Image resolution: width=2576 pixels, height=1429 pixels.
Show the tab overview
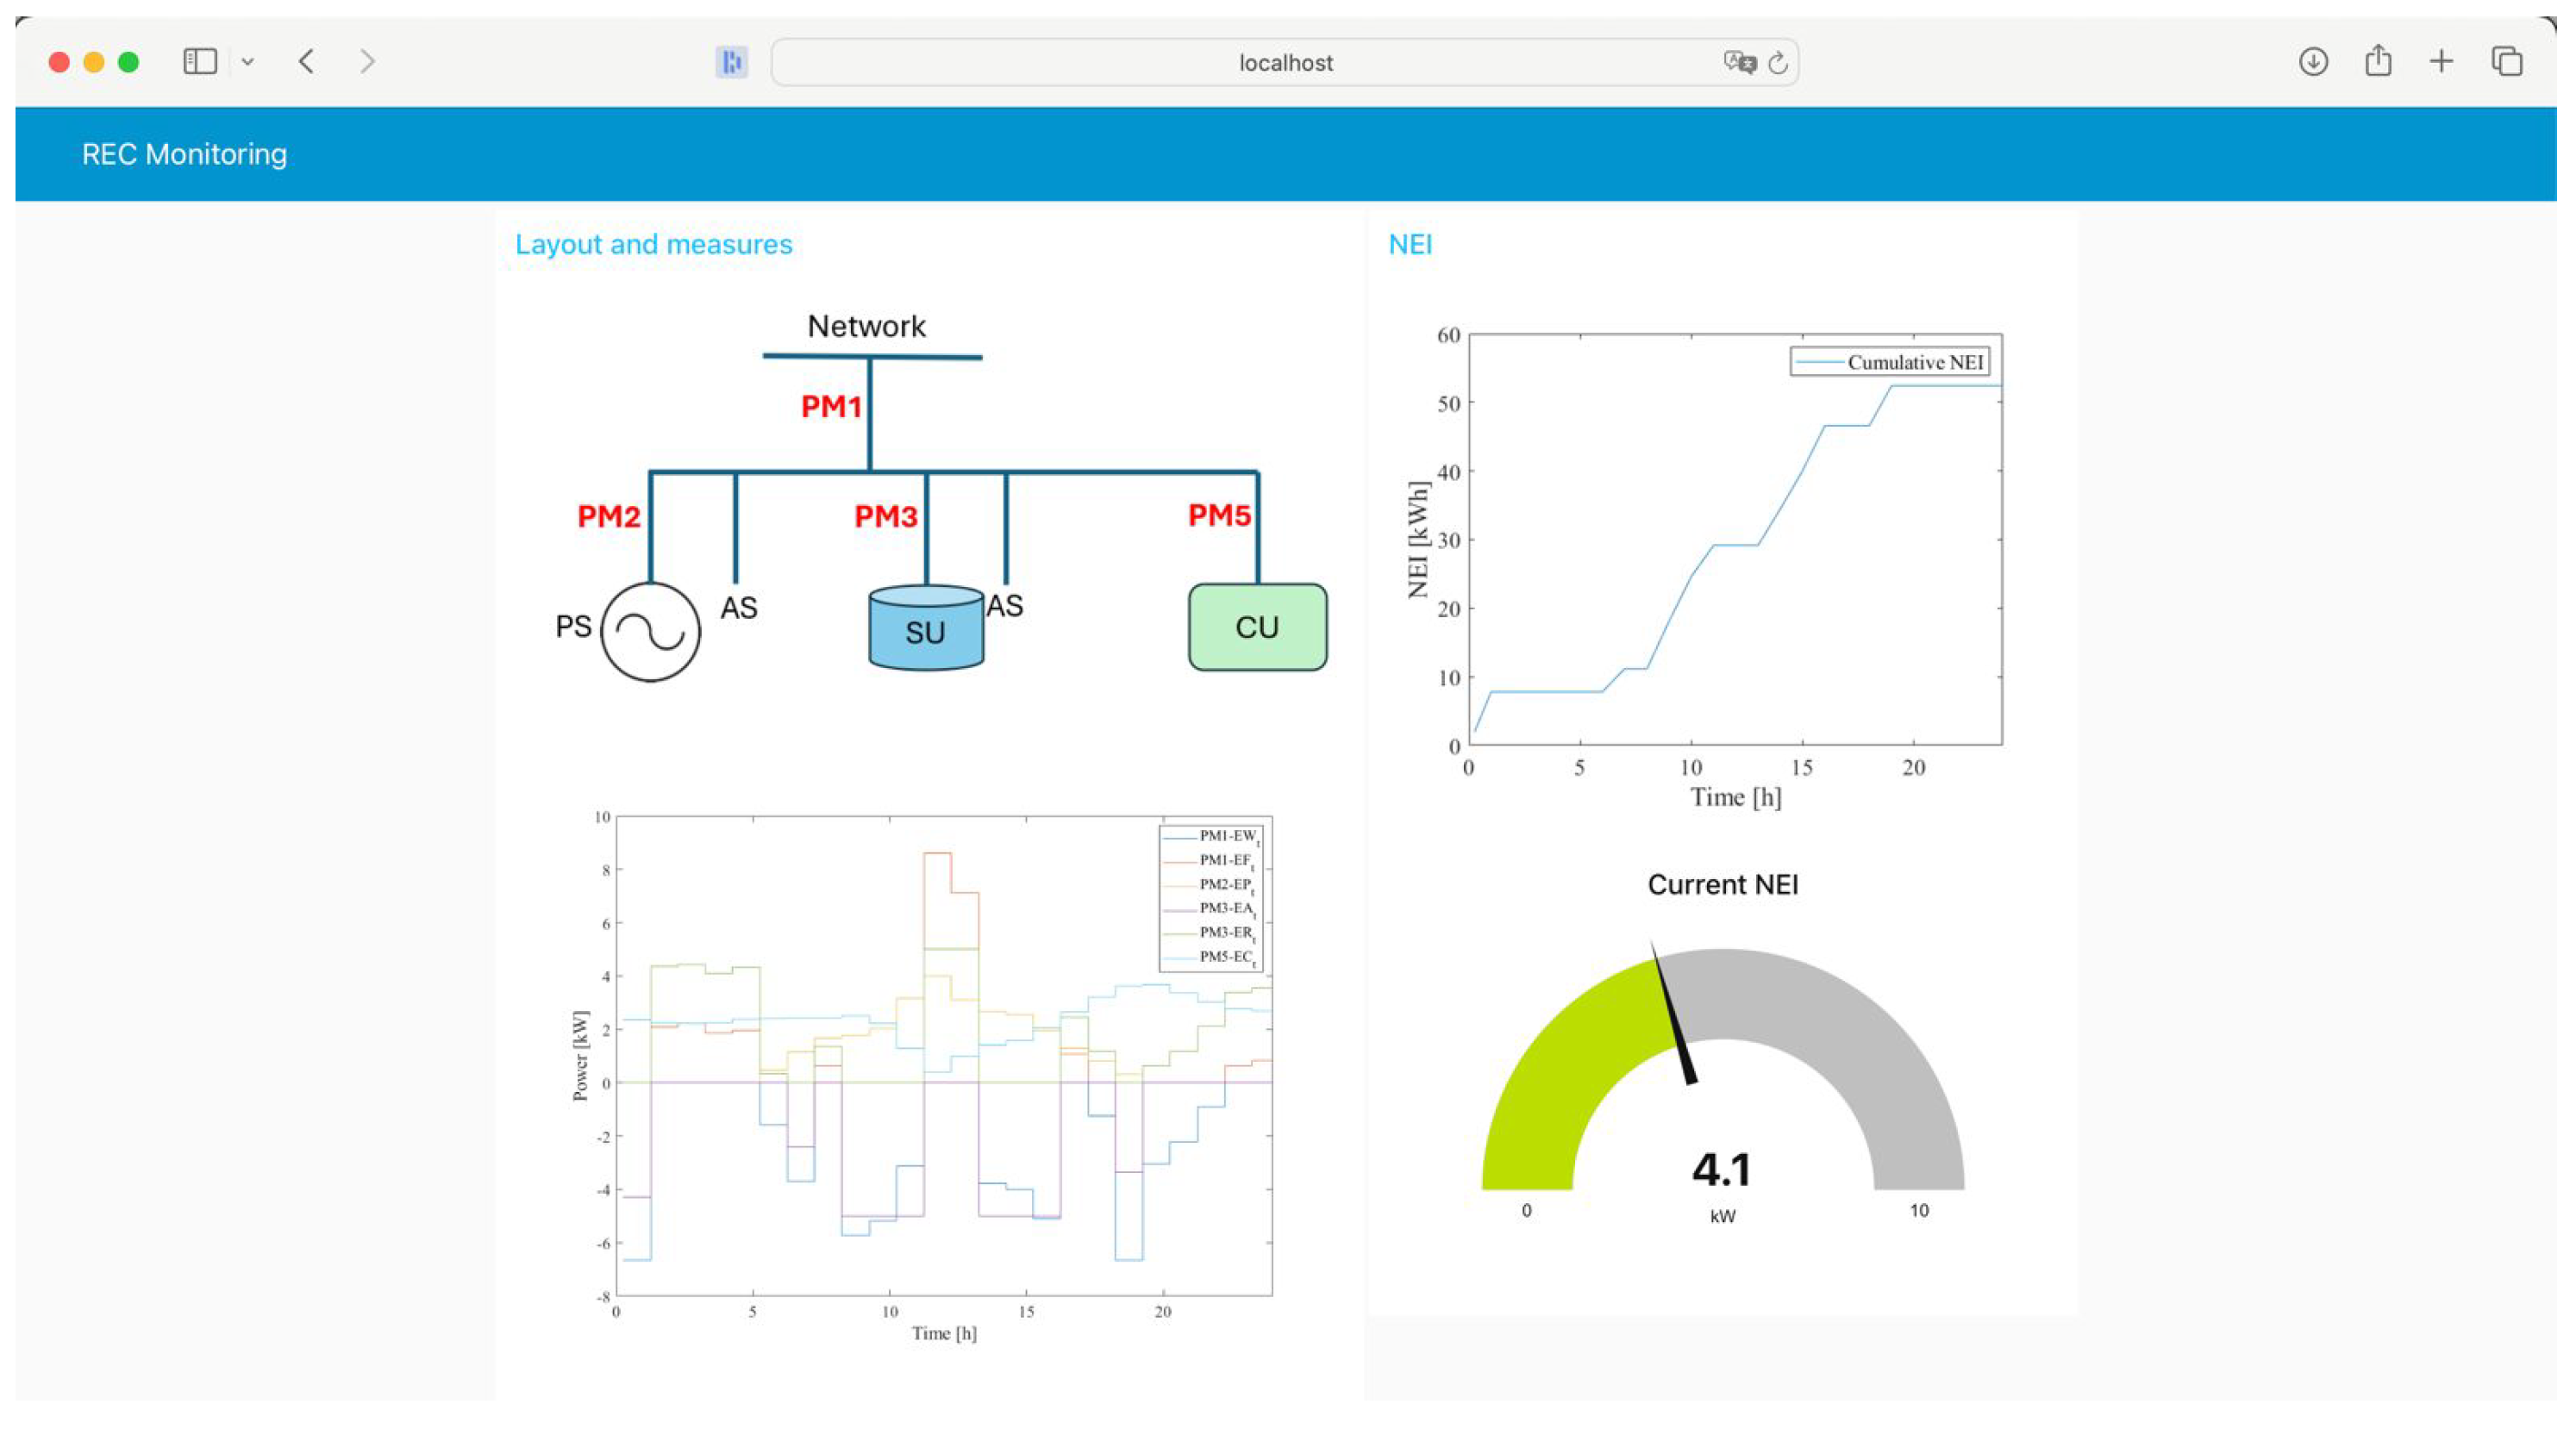2507,62
